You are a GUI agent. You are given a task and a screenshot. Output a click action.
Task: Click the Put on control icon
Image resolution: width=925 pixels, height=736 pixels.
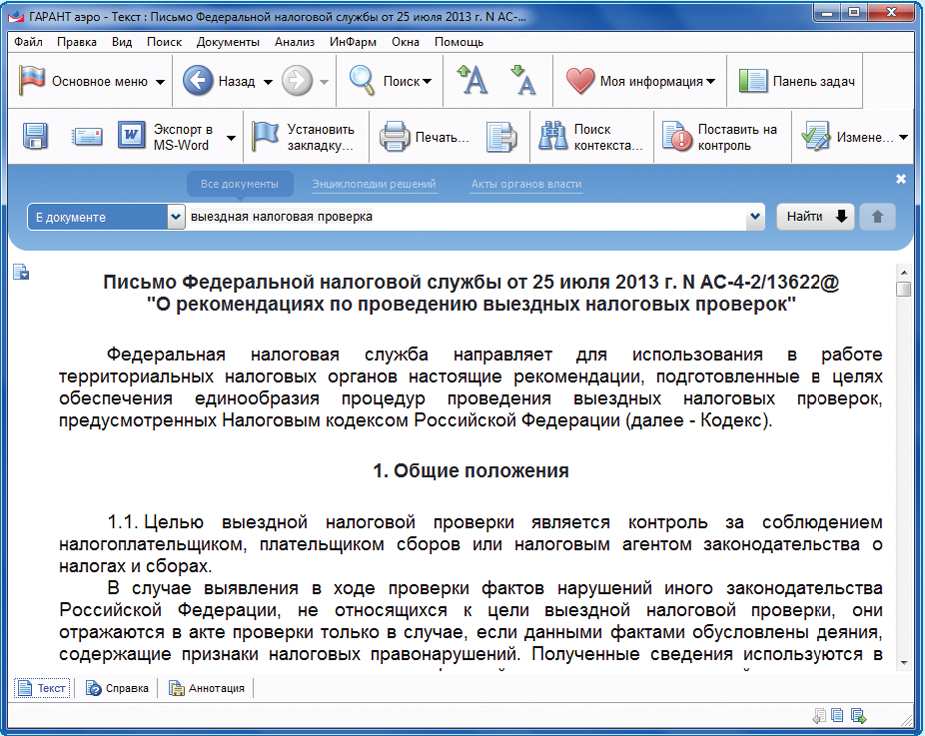pyautogui.click(x=677, y=137)
